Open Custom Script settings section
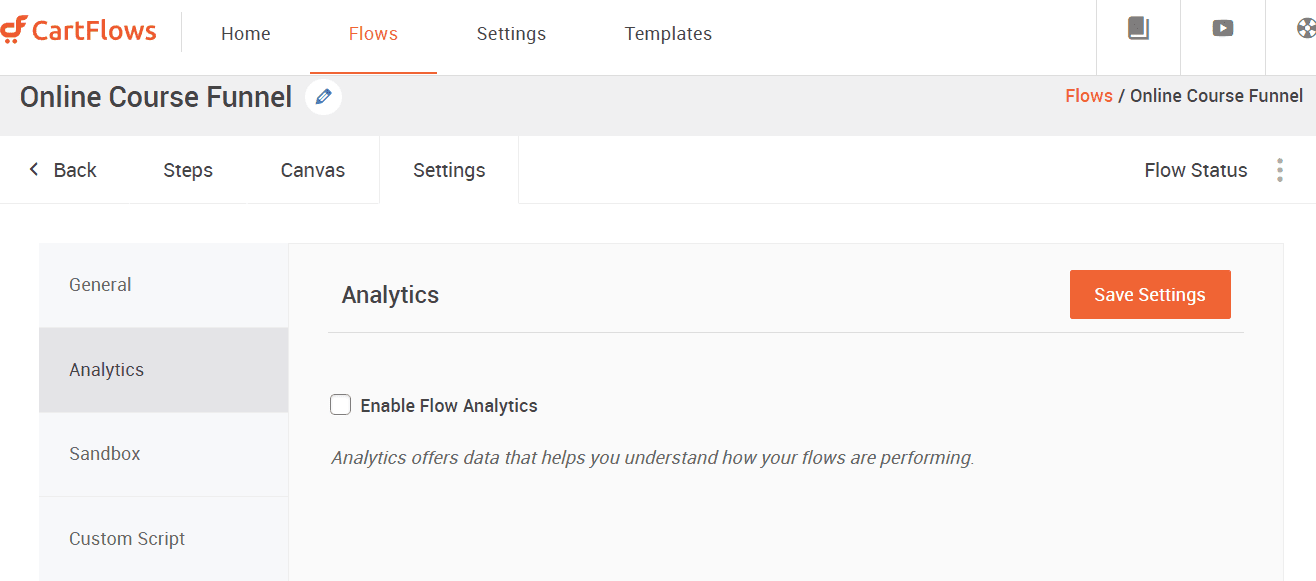The height and width of the screenshot is (581, 1316). click(x=127, y=539)
